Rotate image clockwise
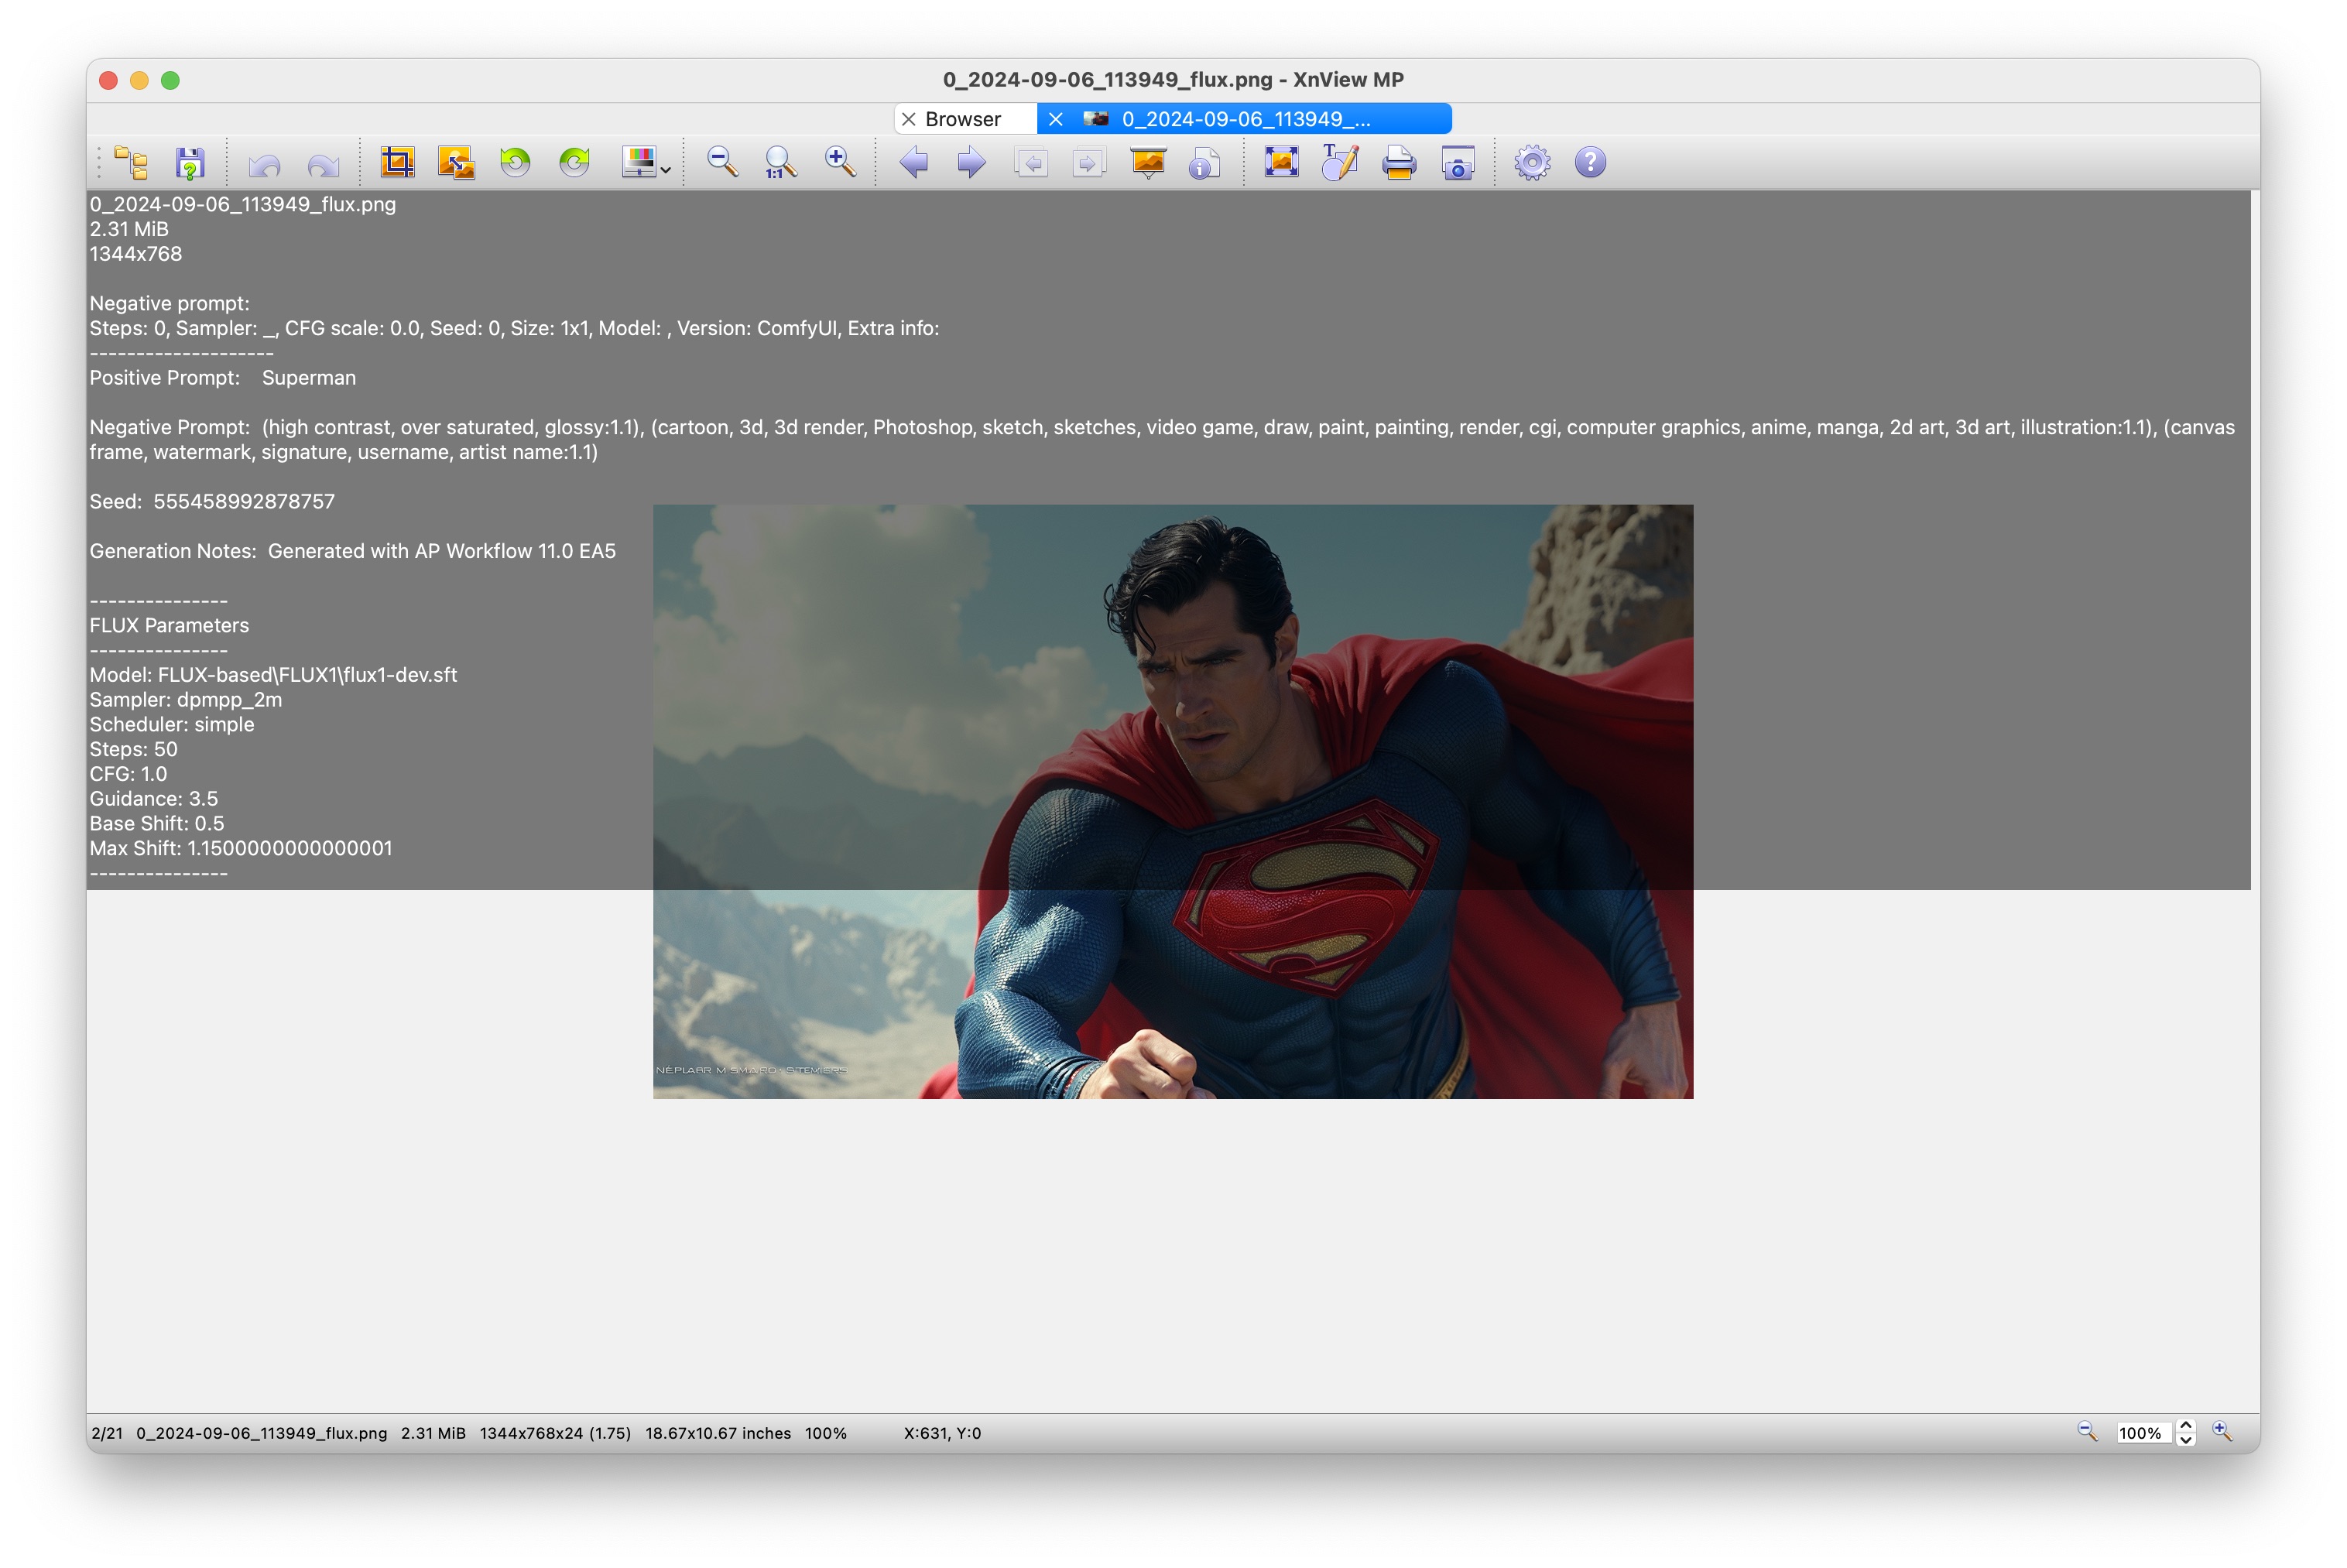 pyautogui.click(x=574, y=162)
